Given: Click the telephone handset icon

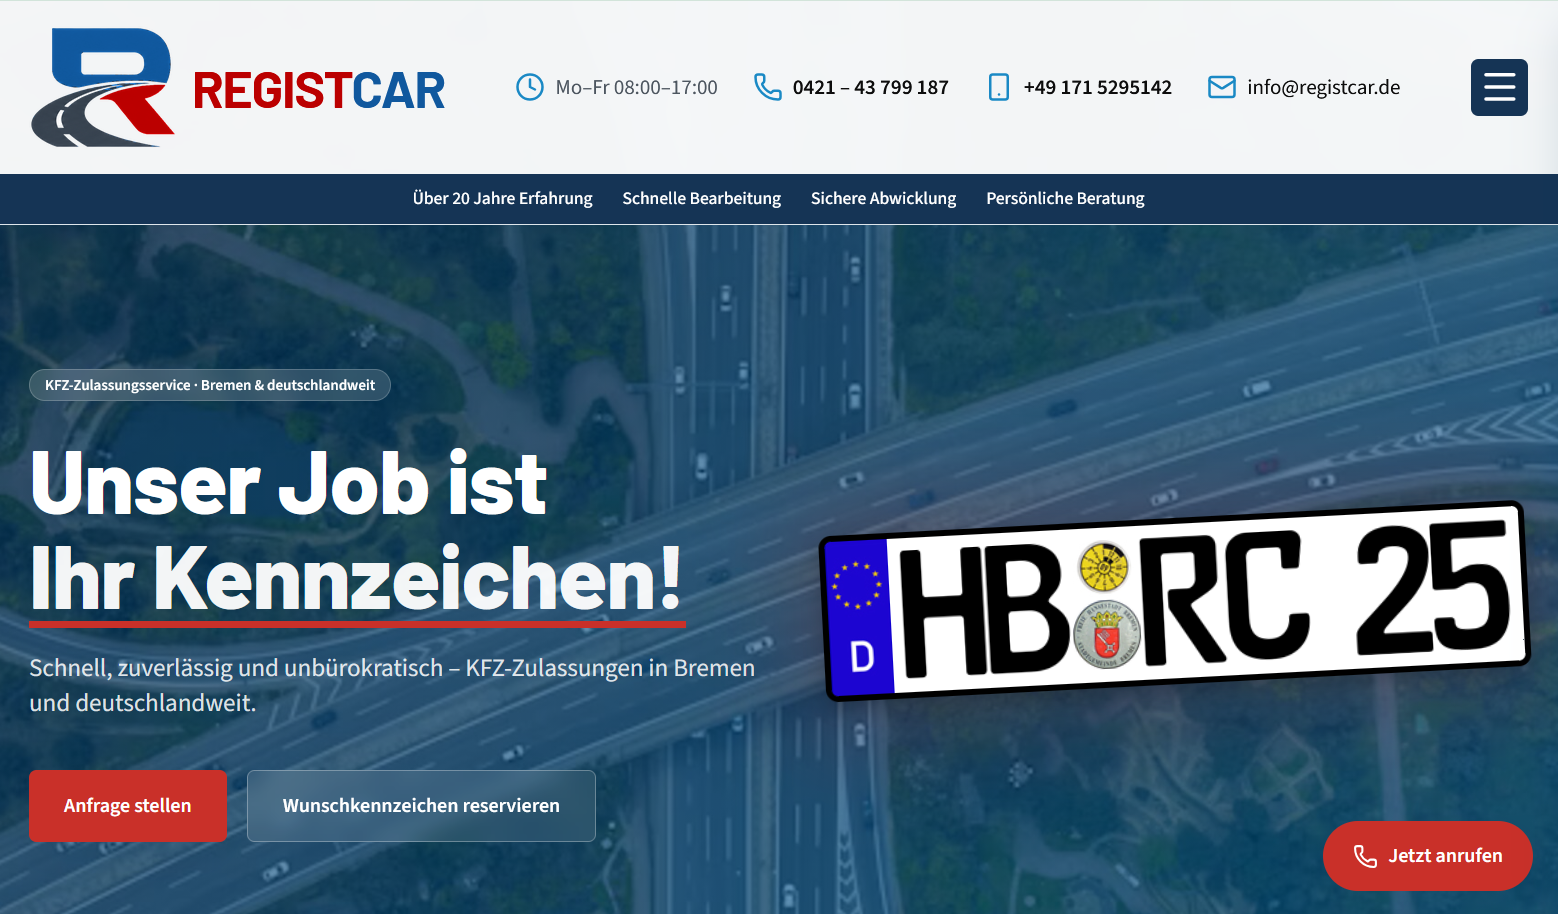Looking at the screenshot, I should coord(767,87).
